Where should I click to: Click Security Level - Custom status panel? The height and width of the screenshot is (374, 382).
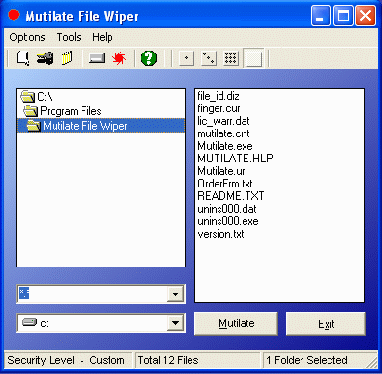68,360
